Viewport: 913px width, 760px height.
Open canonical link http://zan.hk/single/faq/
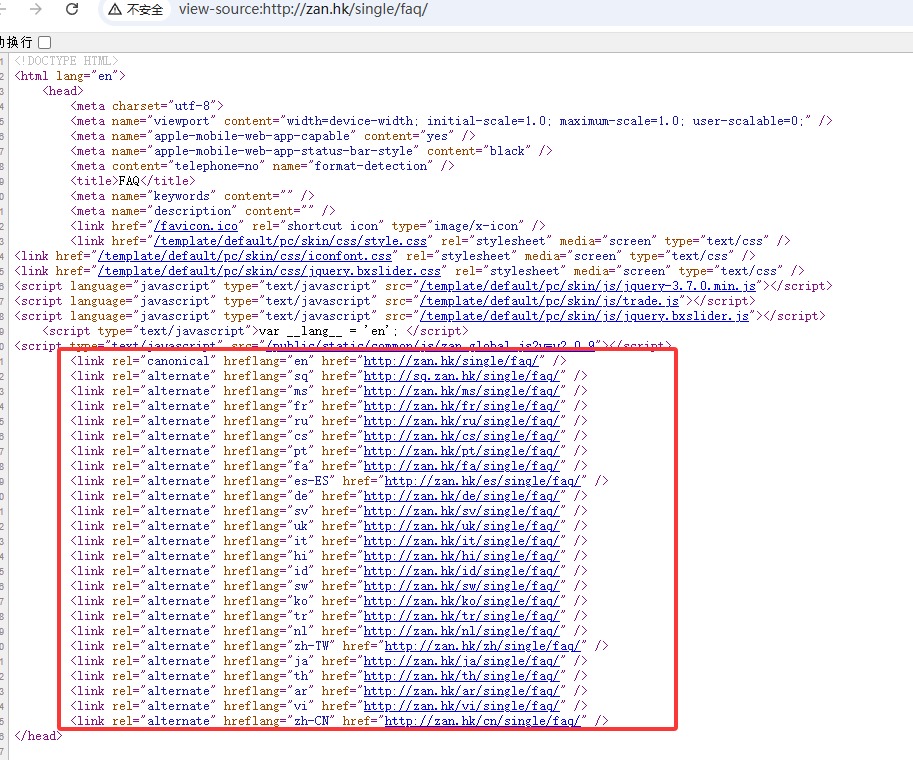click(451, 361)
